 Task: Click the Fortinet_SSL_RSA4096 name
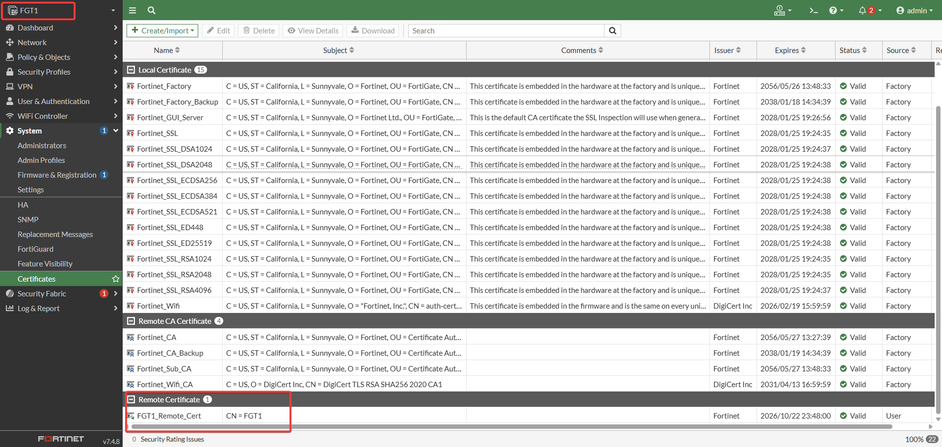[174, 290]
